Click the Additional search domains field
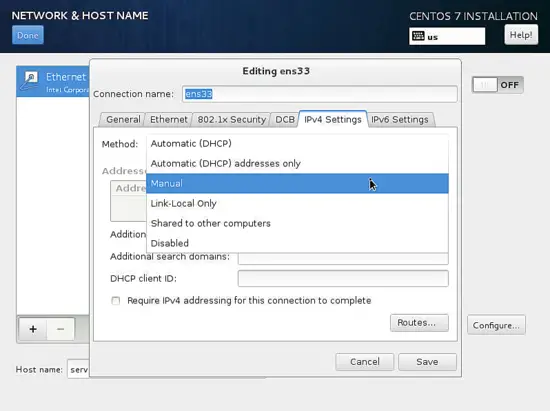Screen dimensions: 550x411 click(x=343, y=259)
